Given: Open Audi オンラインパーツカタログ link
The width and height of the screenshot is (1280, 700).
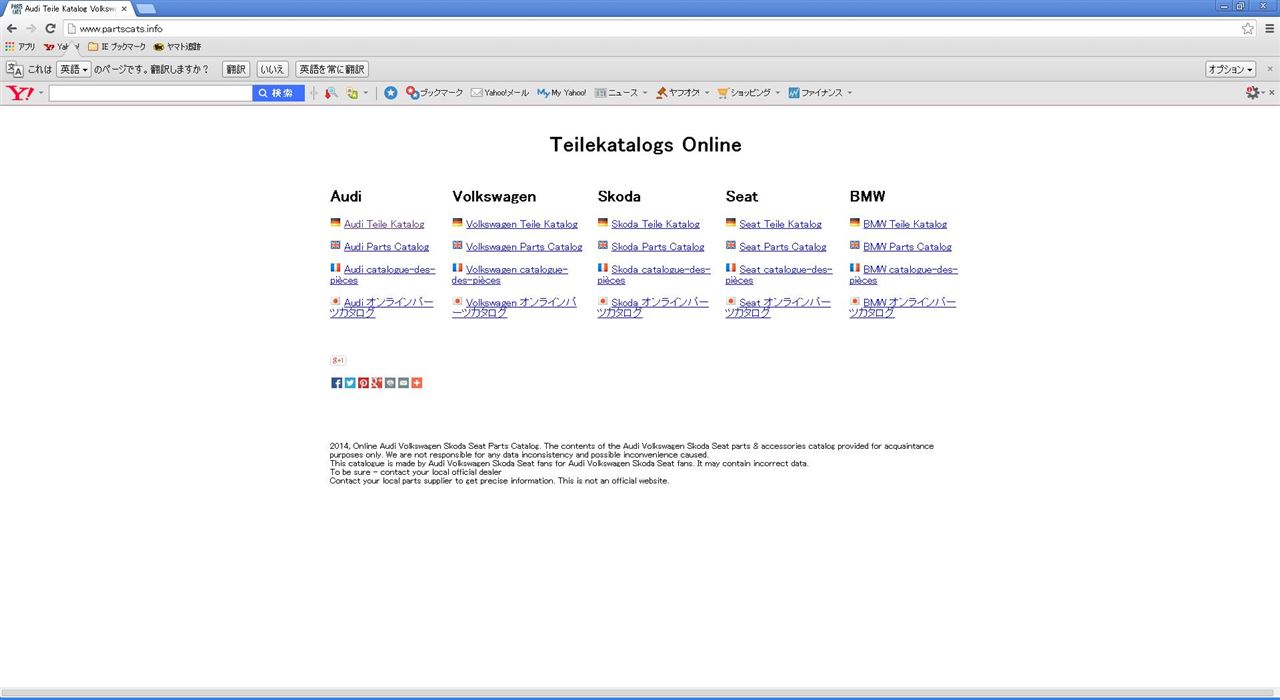Looking at the screenshot, I should [382, 308].
